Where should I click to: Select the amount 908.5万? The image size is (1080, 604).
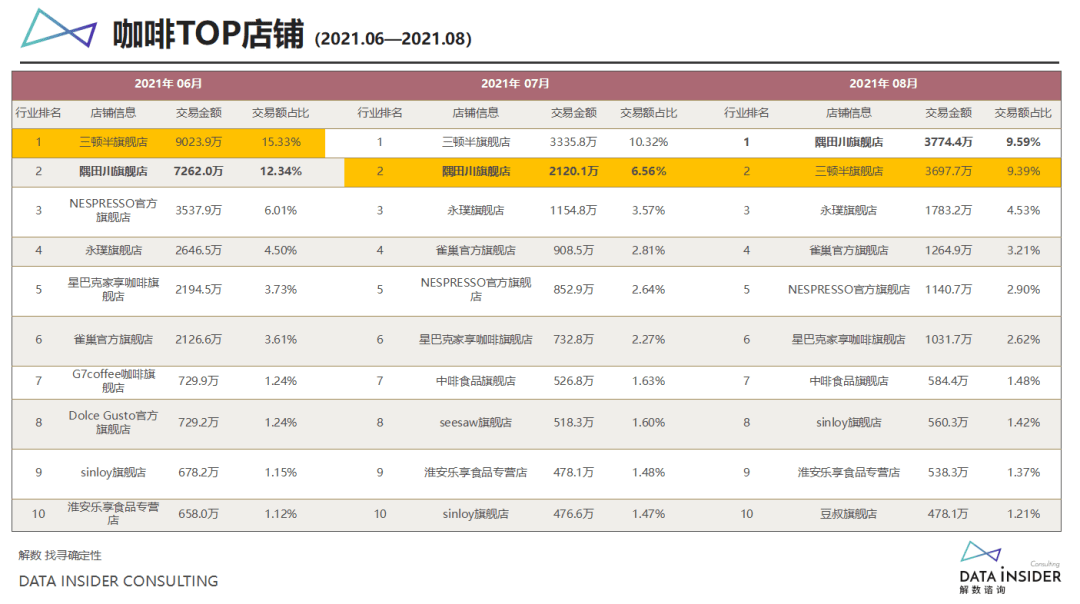pos(573,250)
